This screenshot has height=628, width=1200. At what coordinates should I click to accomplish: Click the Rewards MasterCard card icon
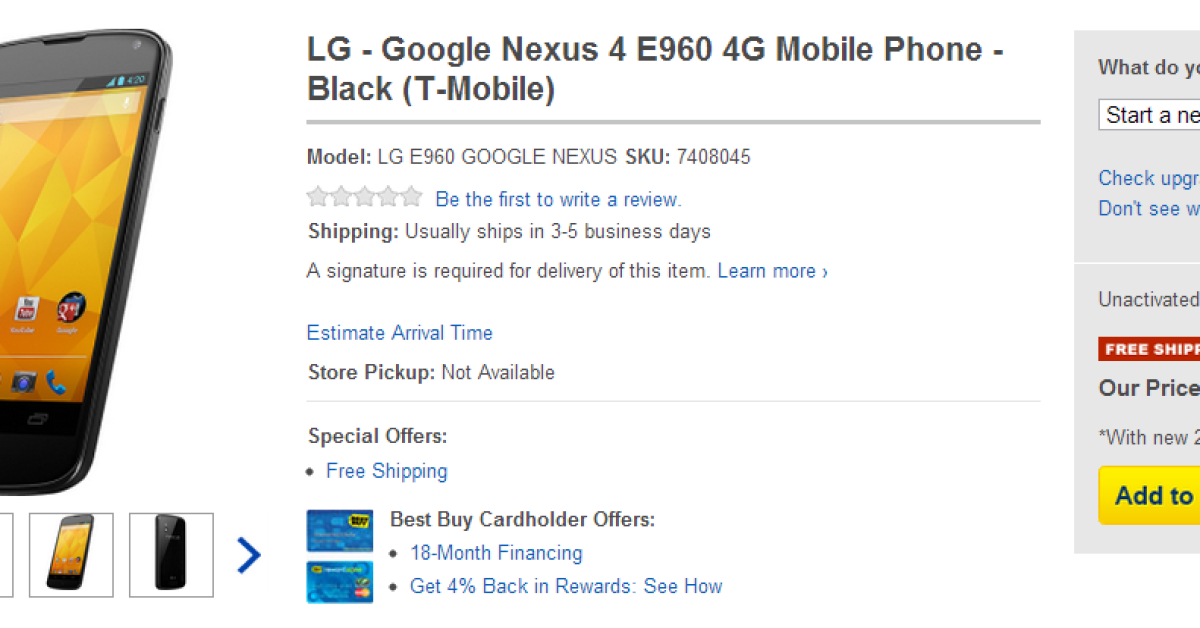340,582
